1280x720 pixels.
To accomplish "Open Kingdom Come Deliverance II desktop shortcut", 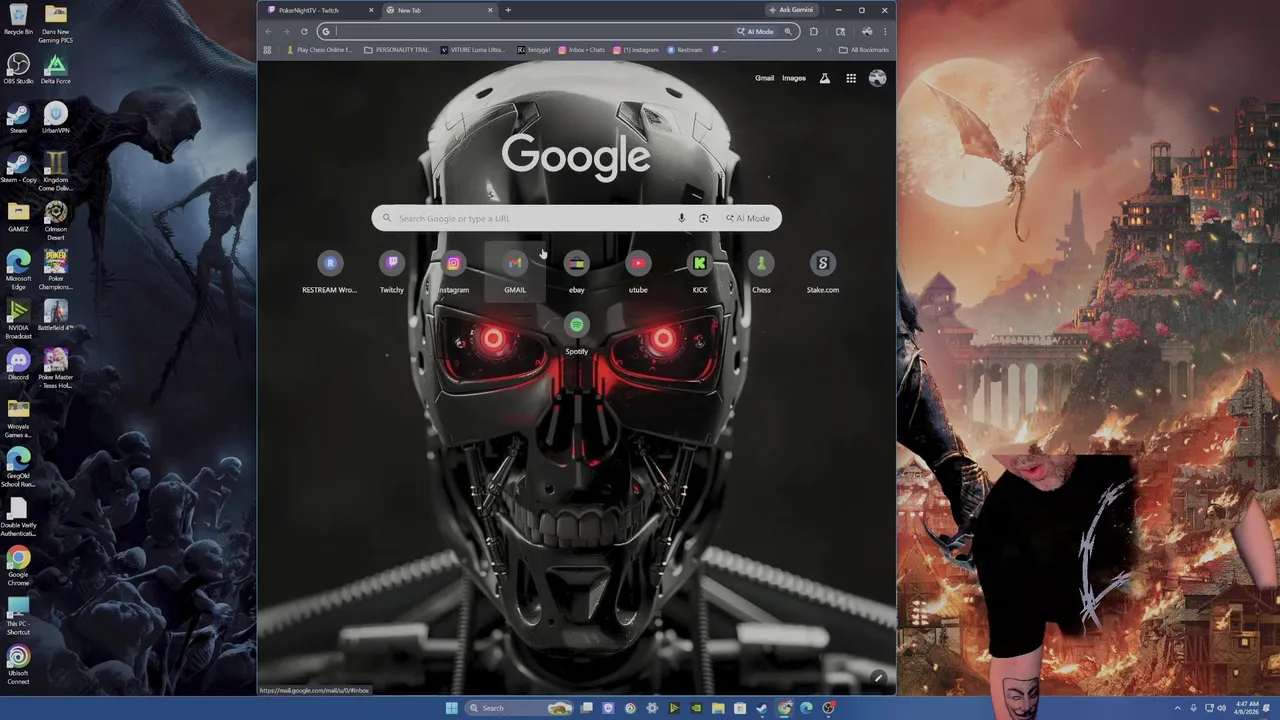I will click(x=56, y=172).
